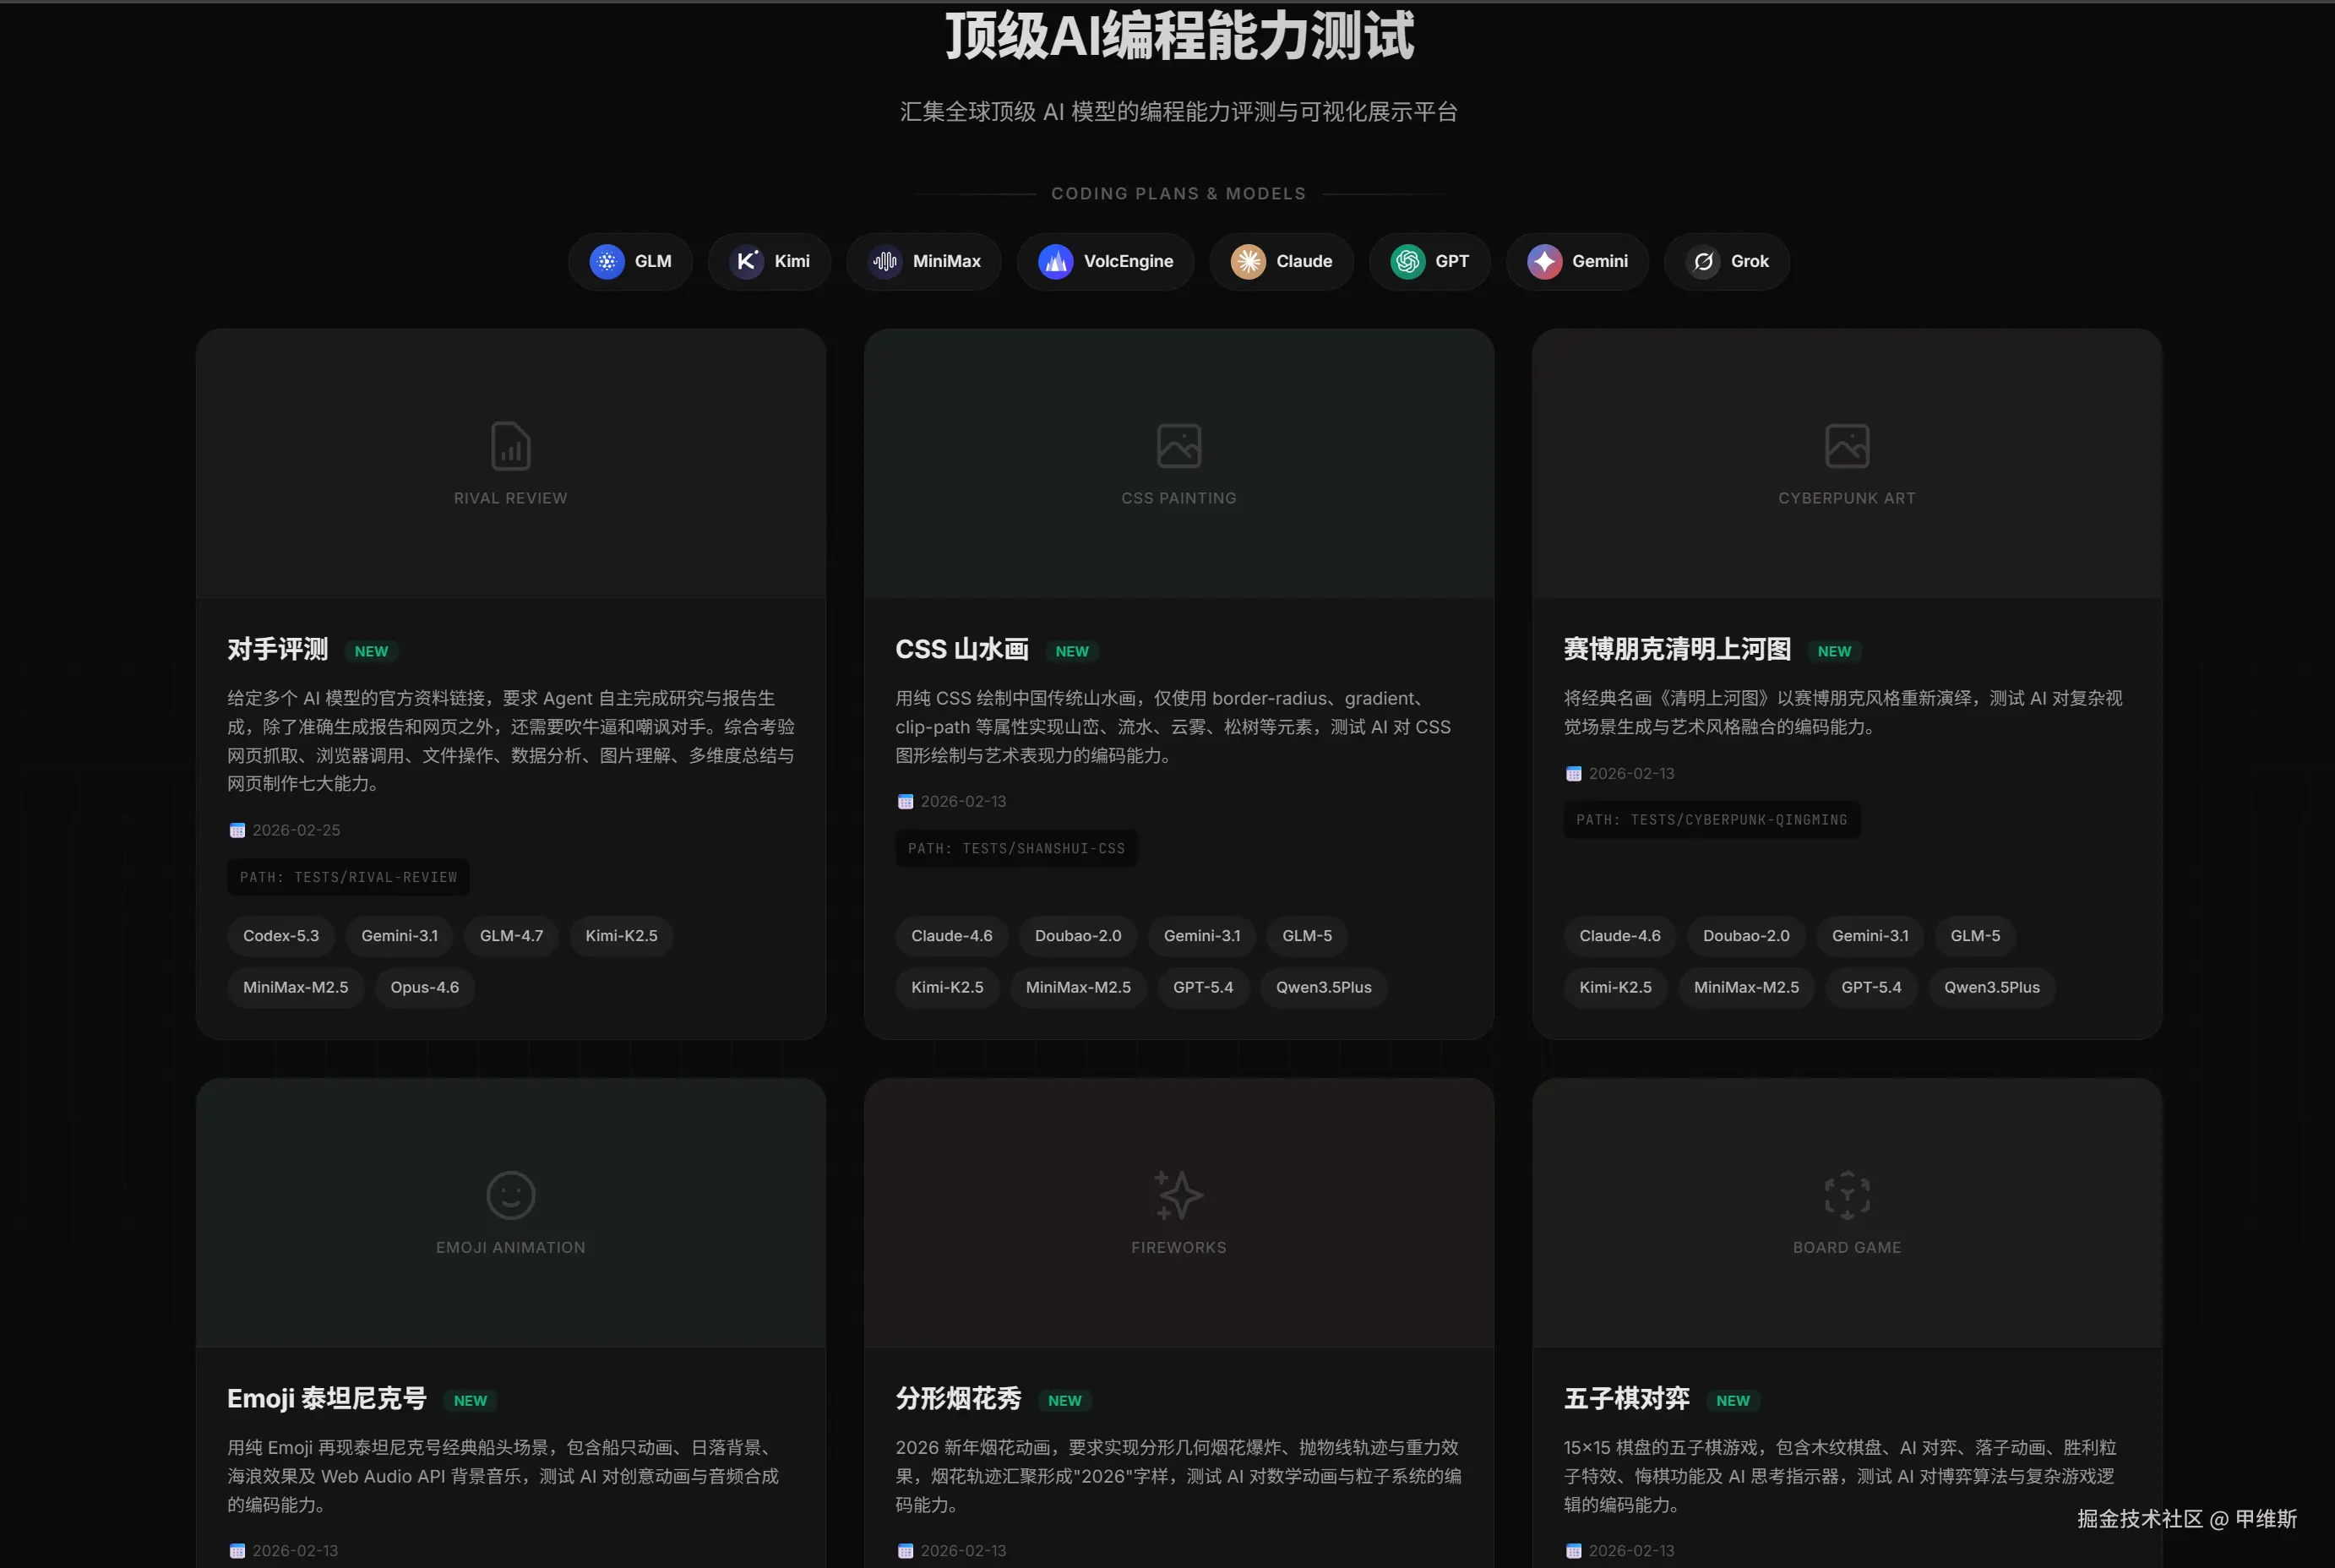The image size is (2335, 1568).
Task: Open the 赛博朋克清明上河图 card title
Action: 1677,649
